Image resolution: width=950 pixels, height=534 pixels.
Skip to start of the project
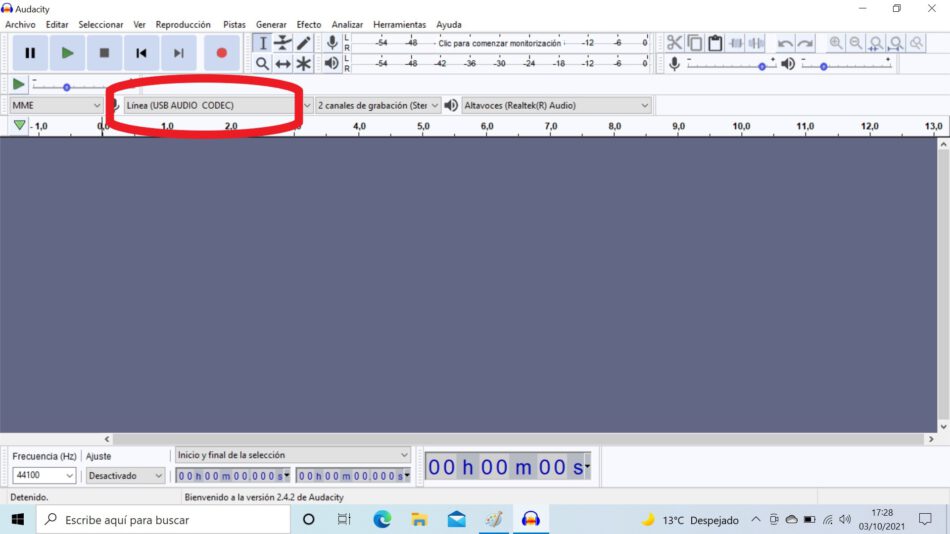(141, 53)
